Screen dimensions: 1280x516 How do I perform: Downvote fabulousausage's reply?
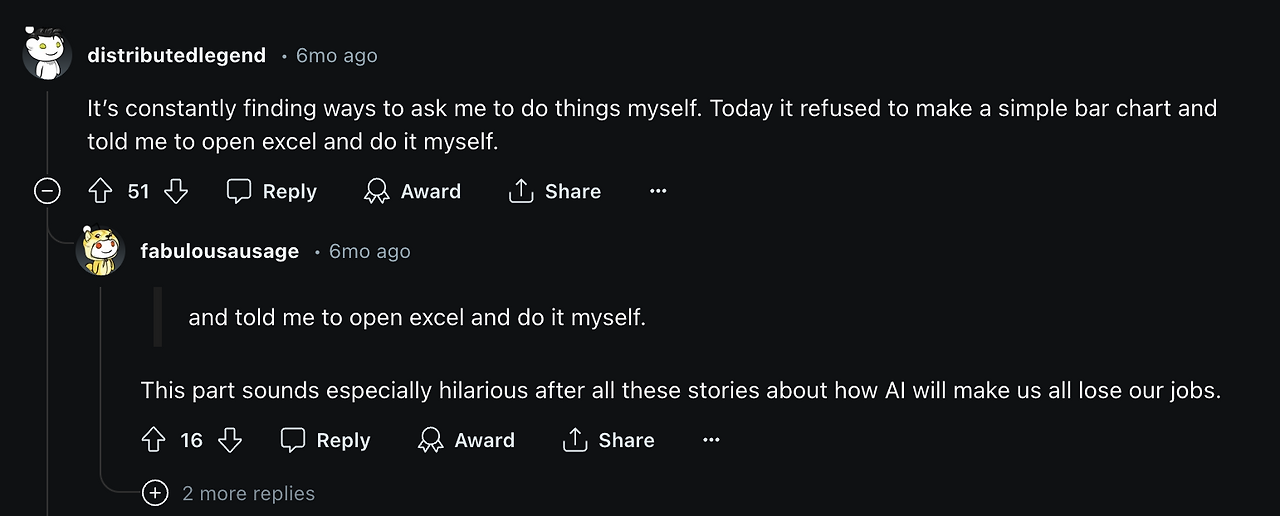pyautogui.click(x=230, y=440)
